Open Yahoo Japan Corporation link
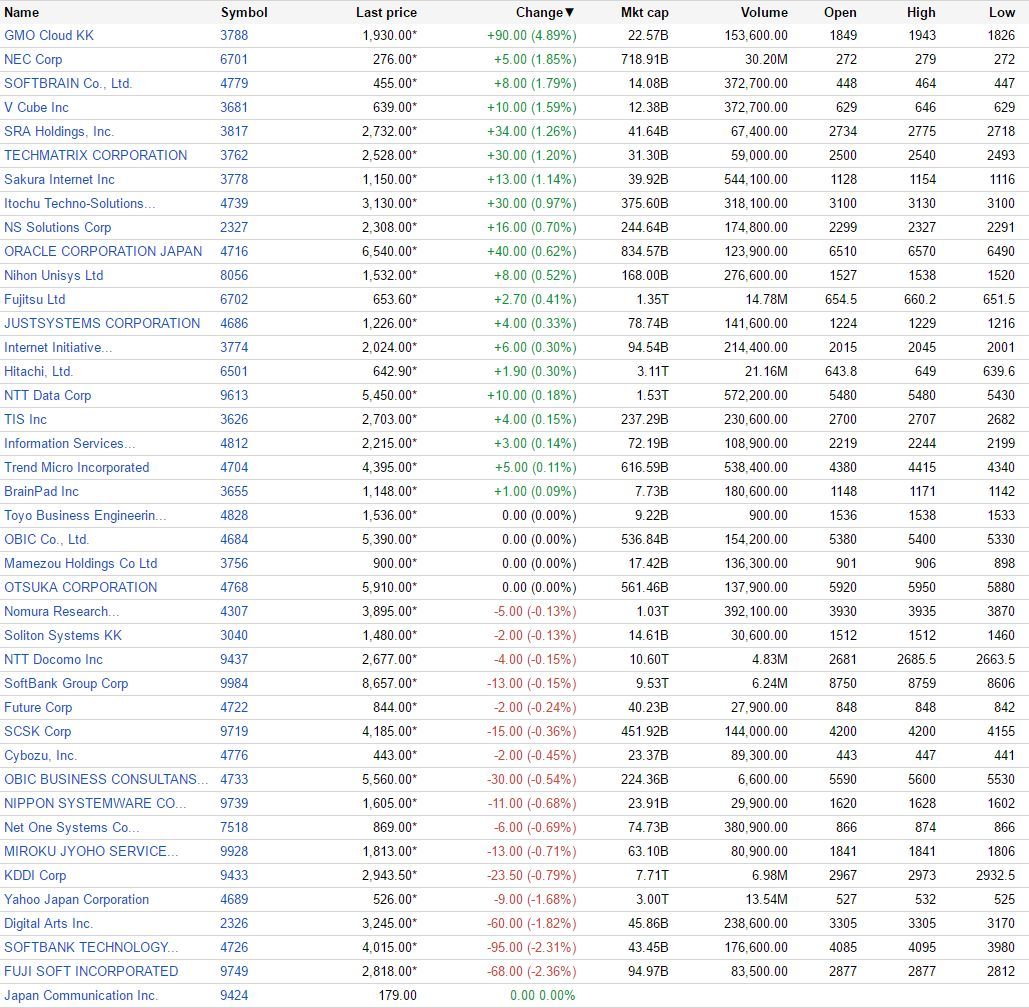Image resolution: width=1029 pixels, height=1008 pixels. pyautogui.click(x=77, y=900)
